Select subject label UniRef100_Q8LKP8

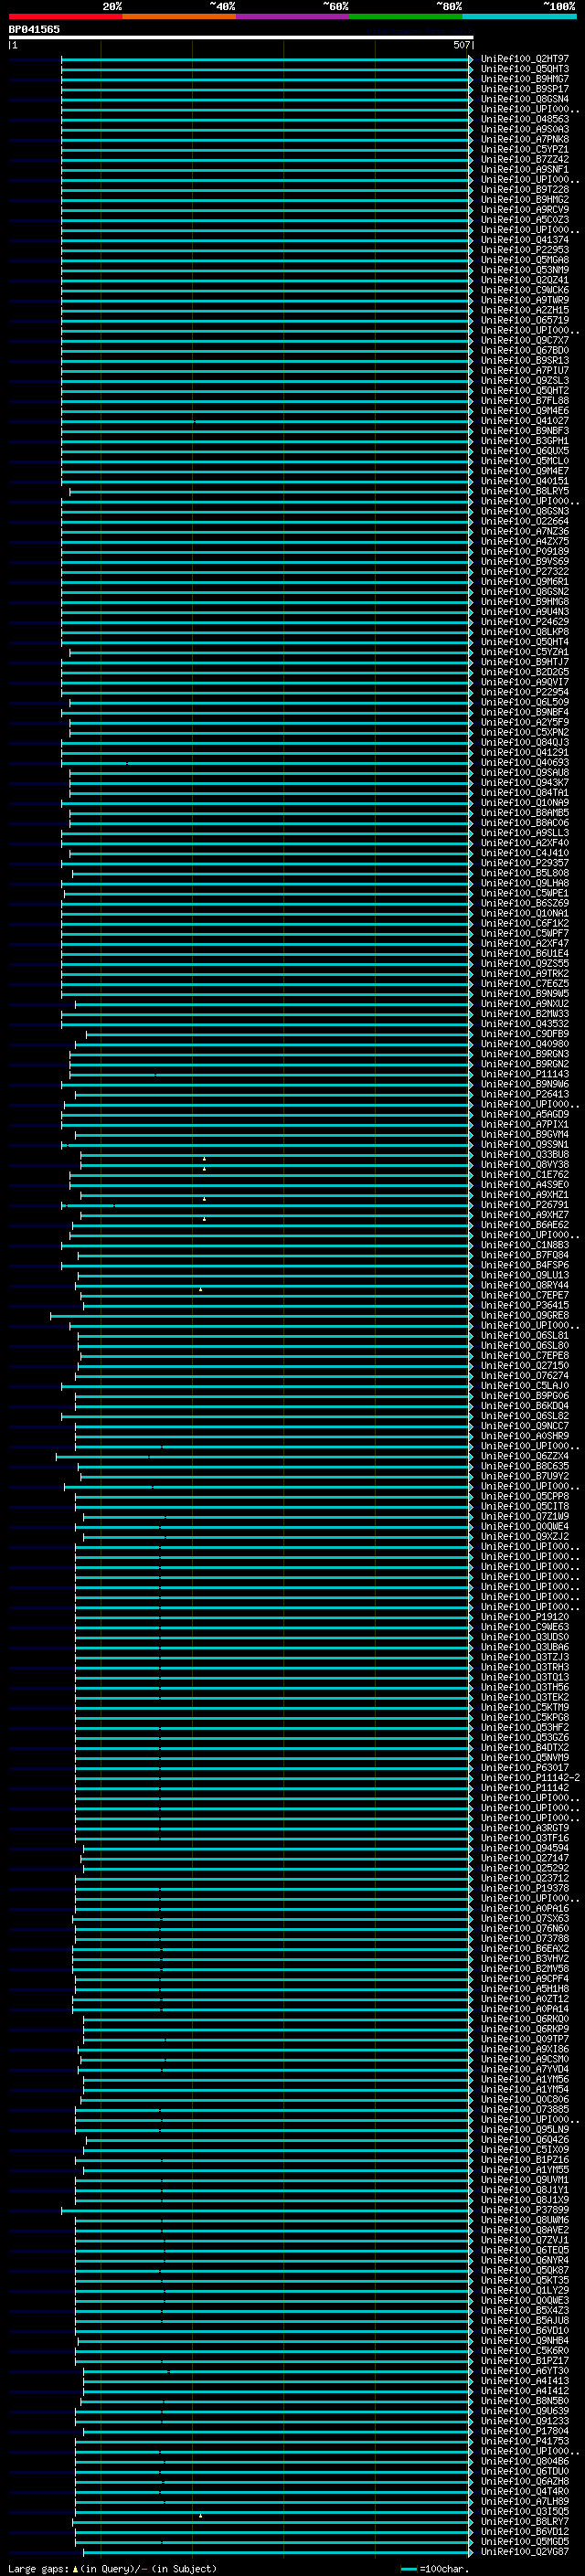coord(525,632)
